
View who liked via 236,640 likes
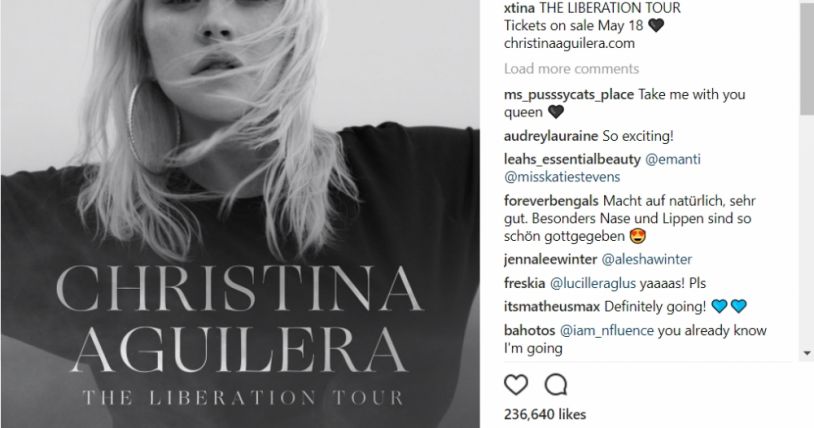tap(545, 414)
